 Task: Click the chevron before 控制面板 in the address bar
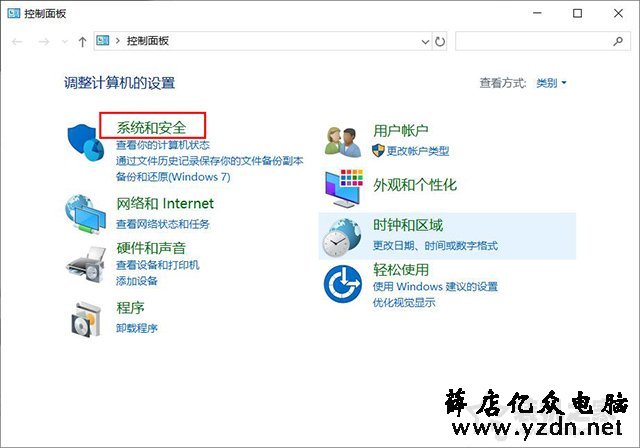[x=118, y=41]
